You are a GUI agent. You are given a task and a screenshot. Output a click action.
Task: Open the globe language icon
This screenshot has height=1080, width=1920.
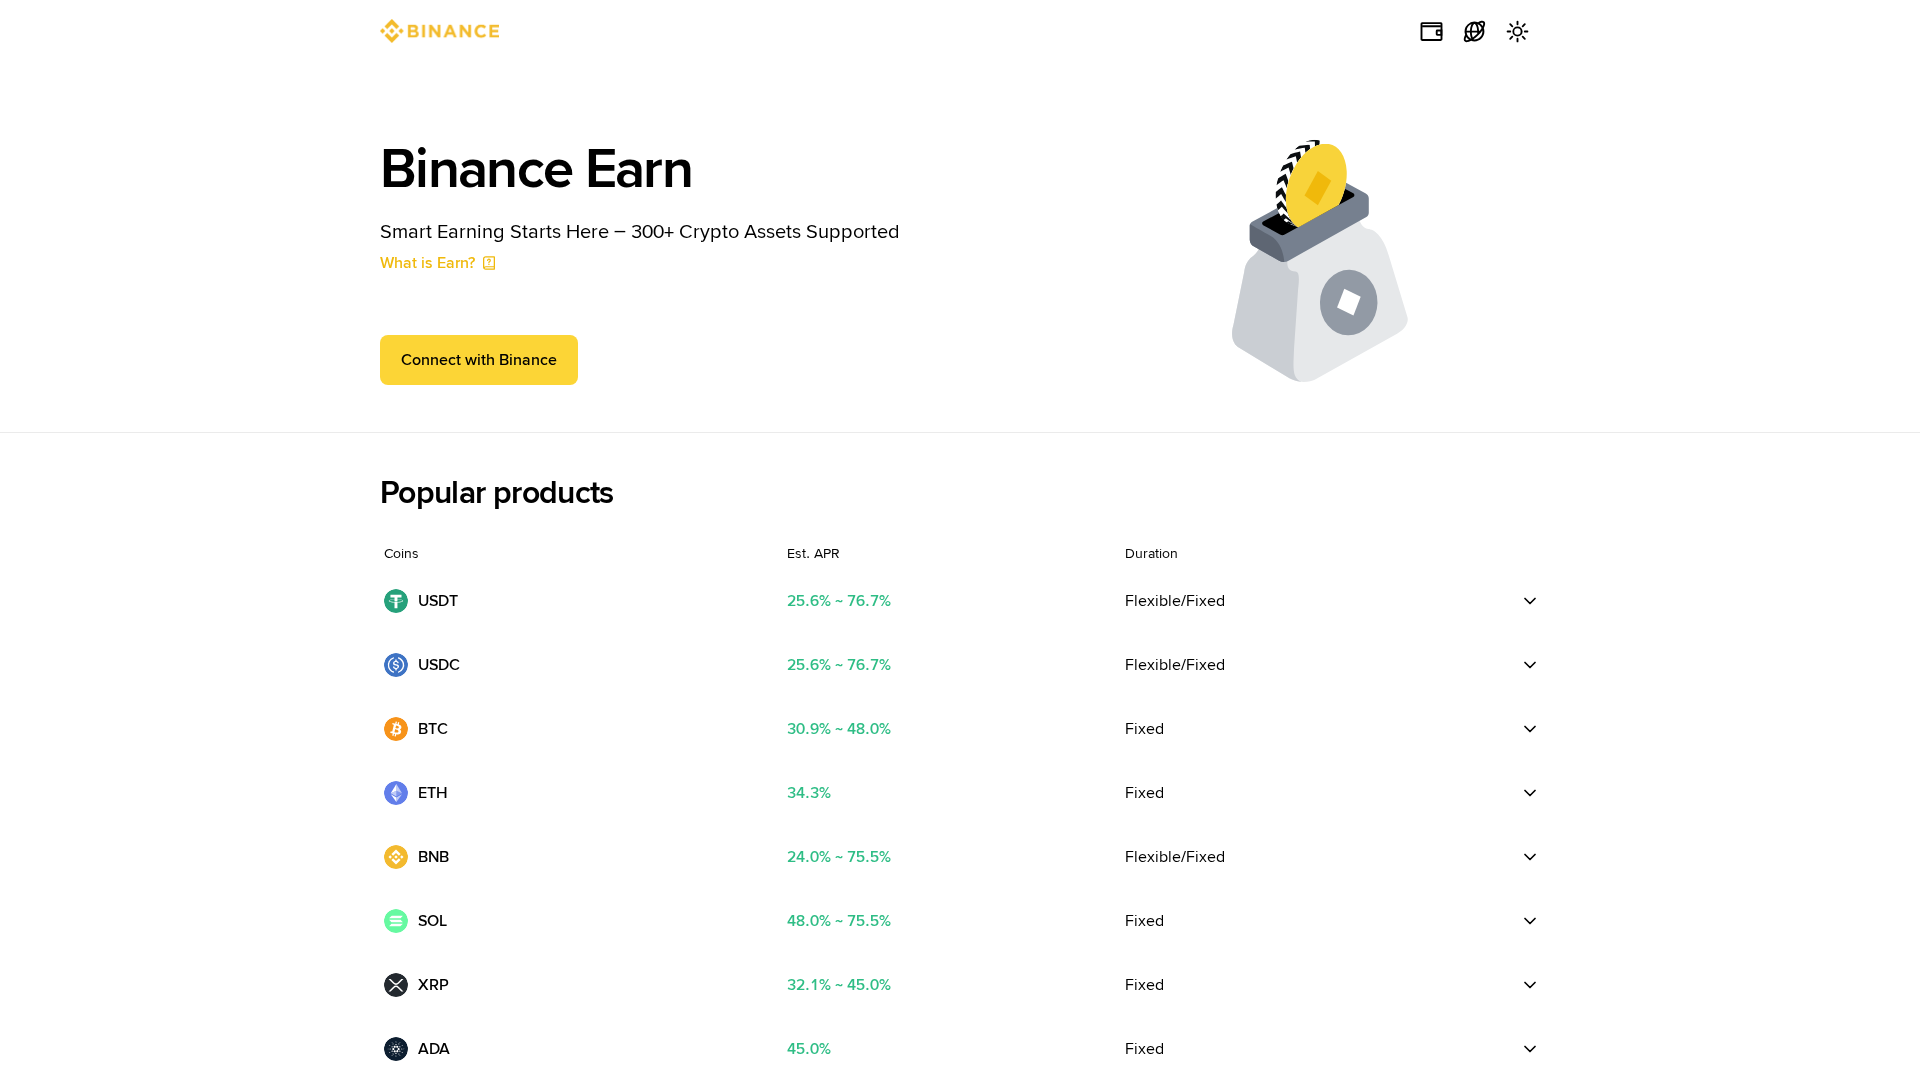pyautogui.click(x=1474, y=32)
